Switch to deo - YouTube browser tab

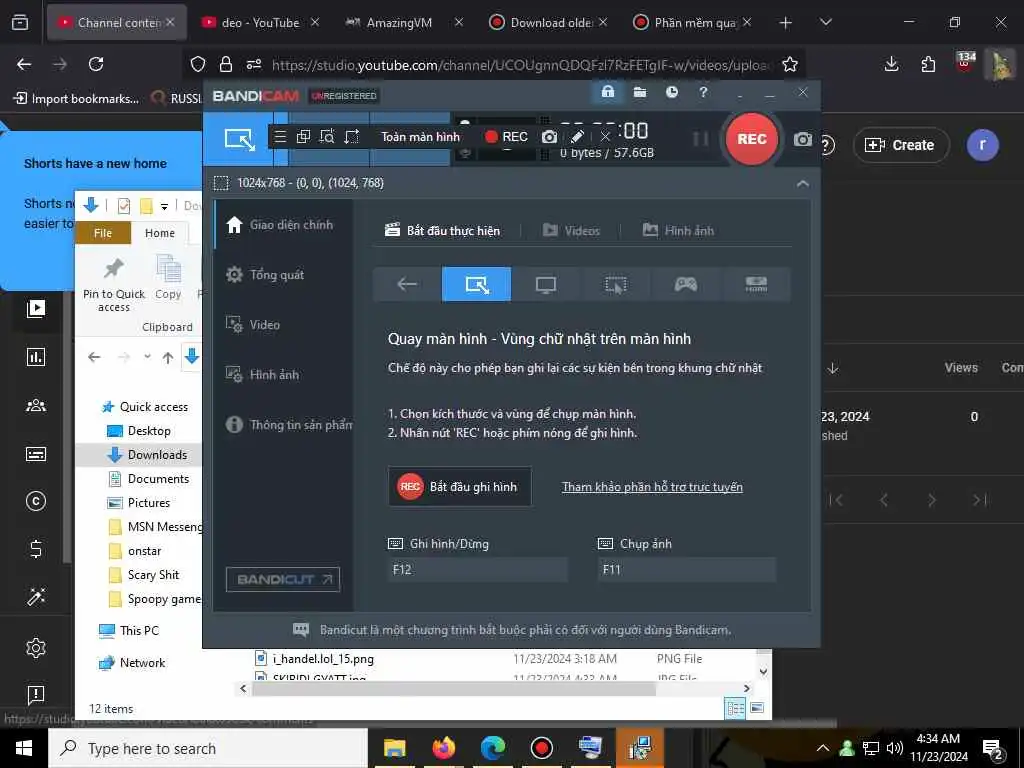tap(260, 23)
